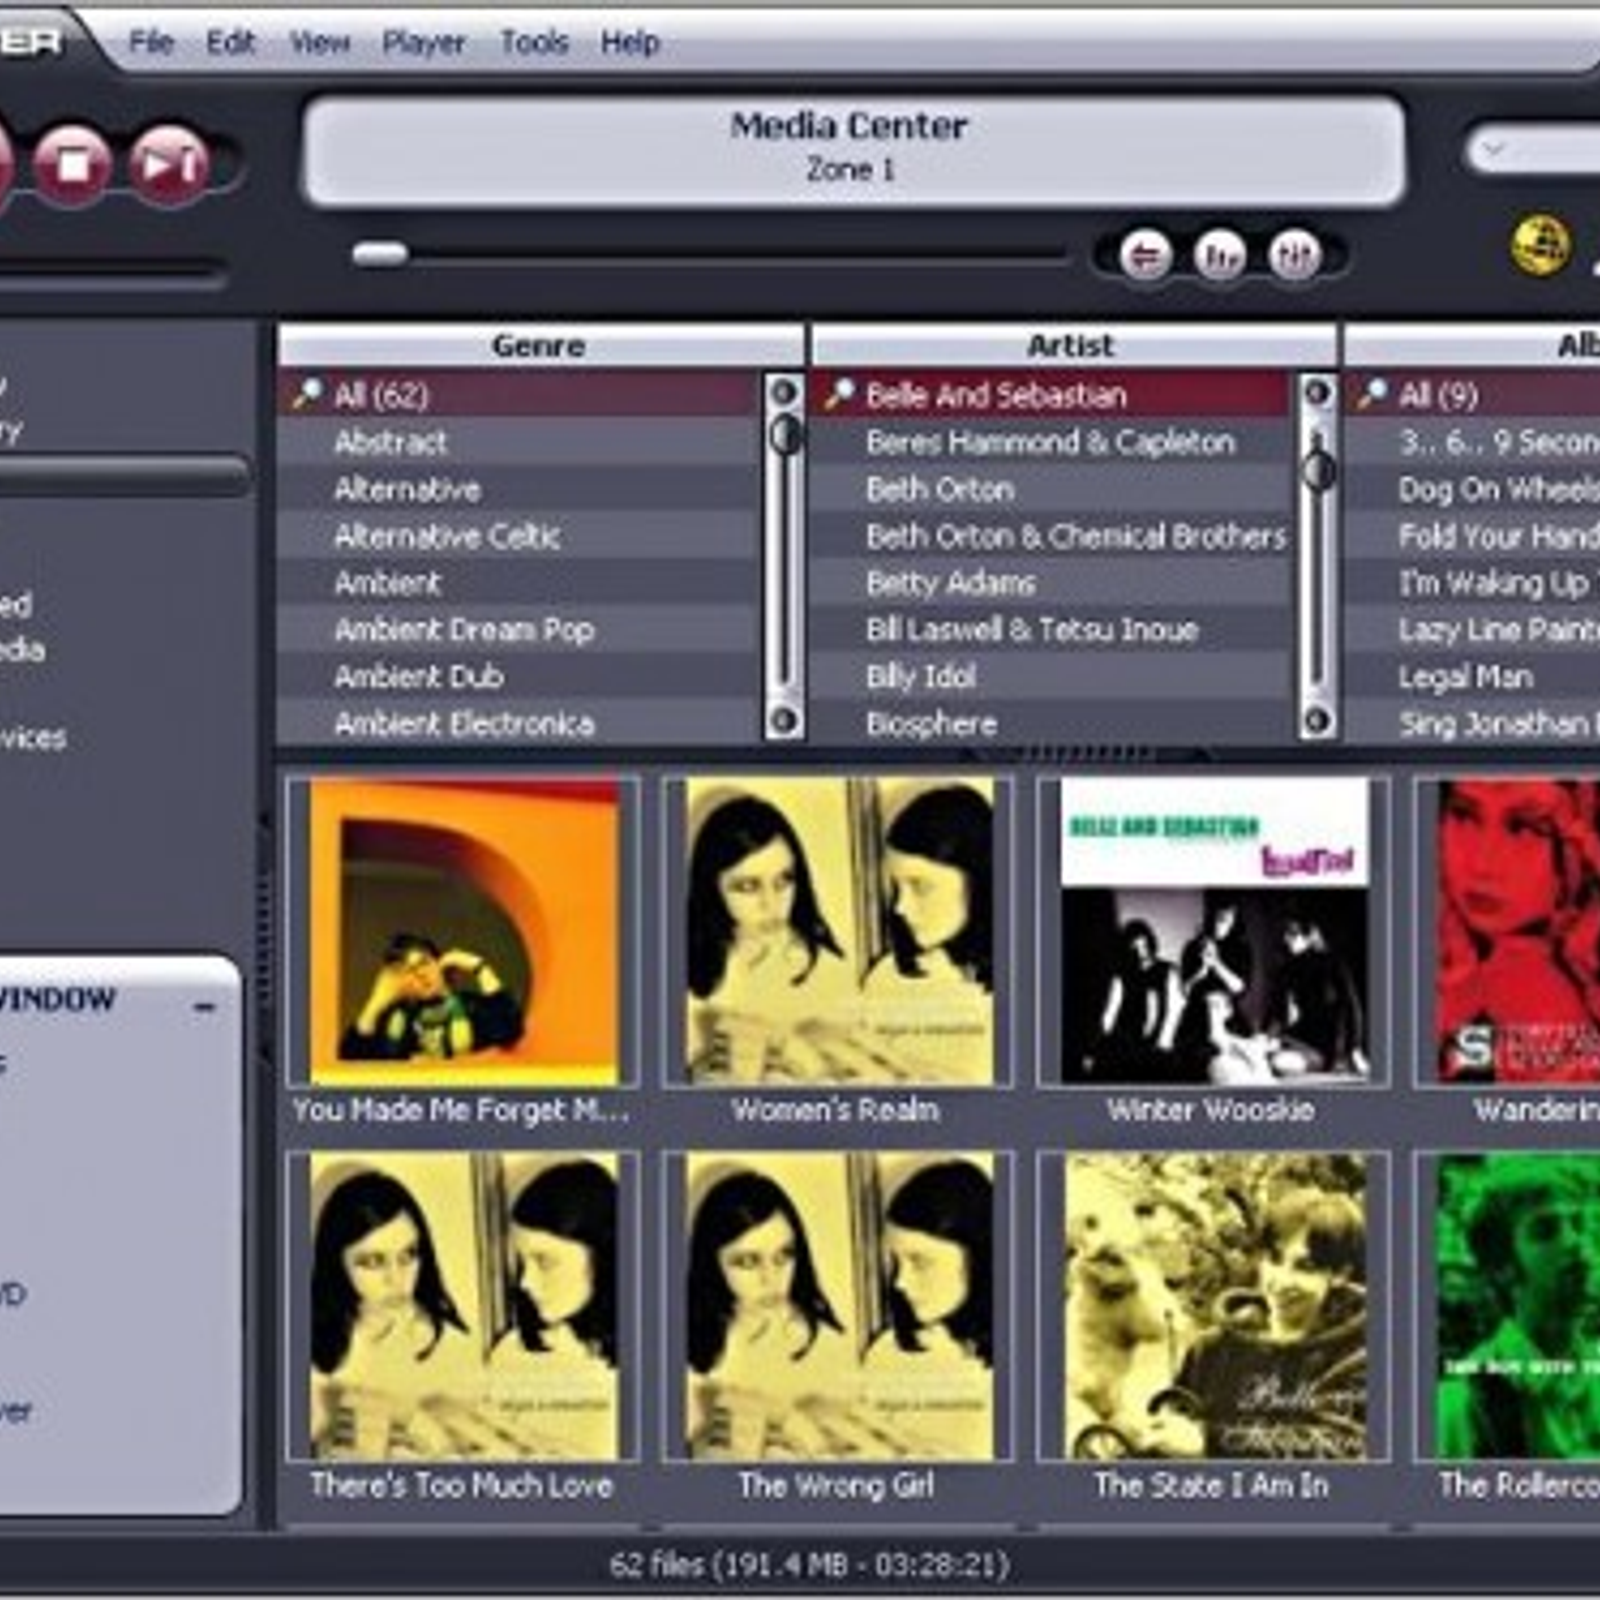Click magnifier icon beside Belle And Sebastian

click(x=838, y=394)
